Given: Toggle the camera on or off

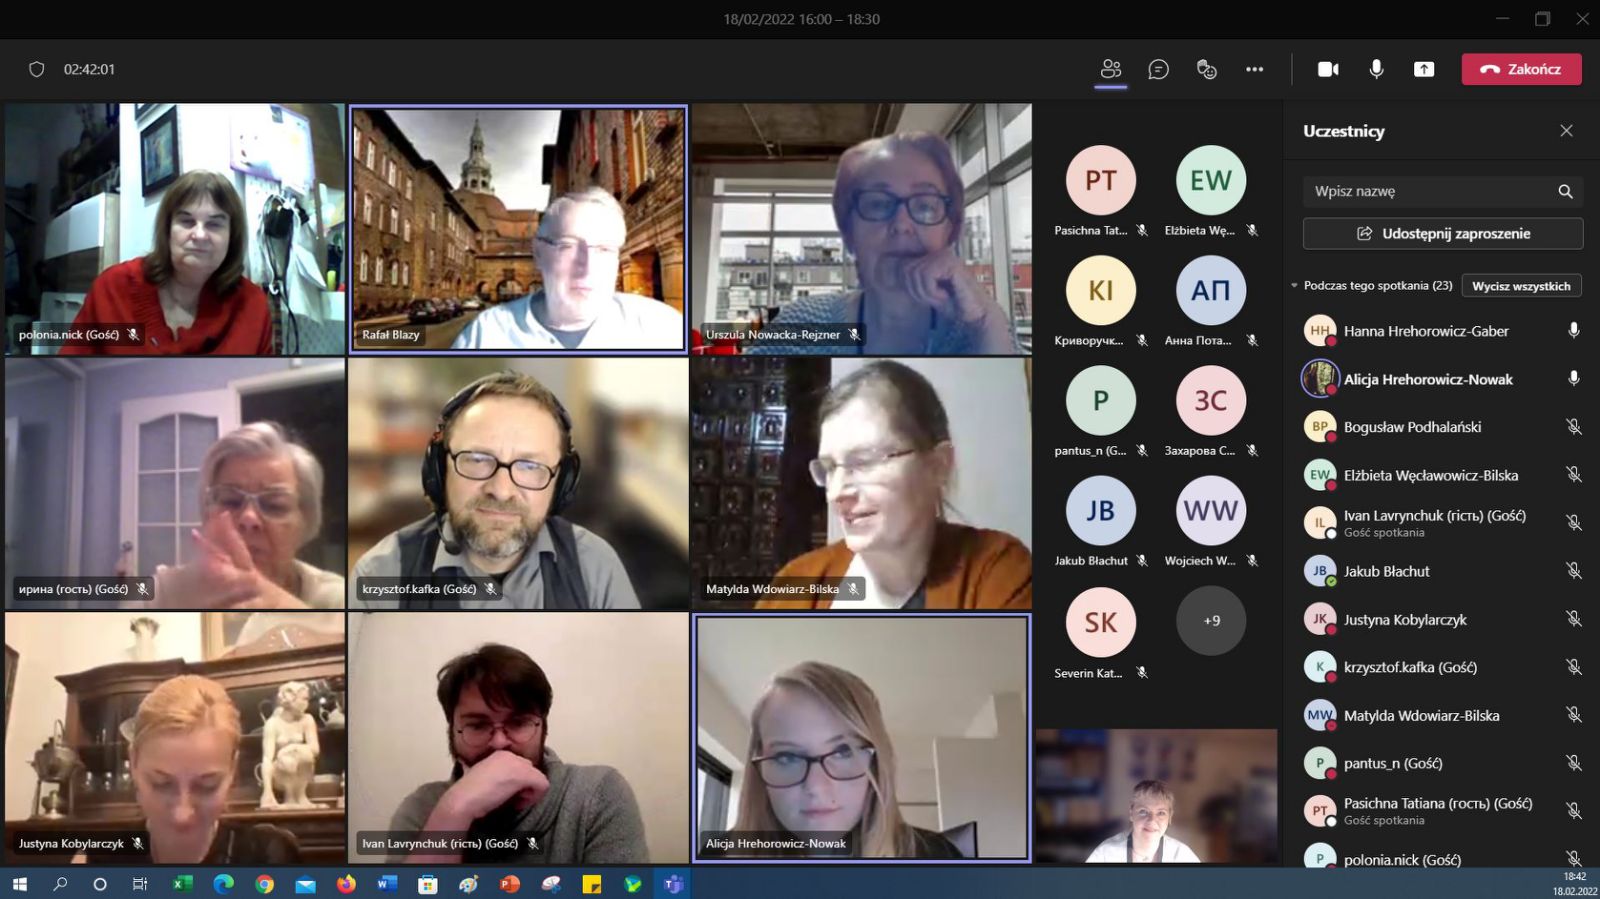Looking at the screenshot, I should [x=1328, y=69].
